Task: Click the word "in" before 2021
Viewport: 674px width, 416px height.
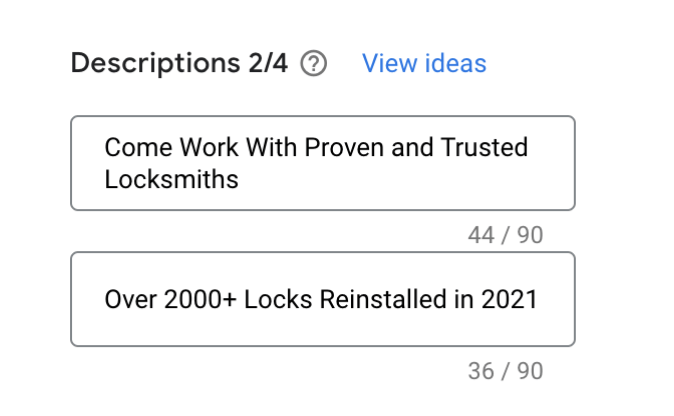Action: 470,299
